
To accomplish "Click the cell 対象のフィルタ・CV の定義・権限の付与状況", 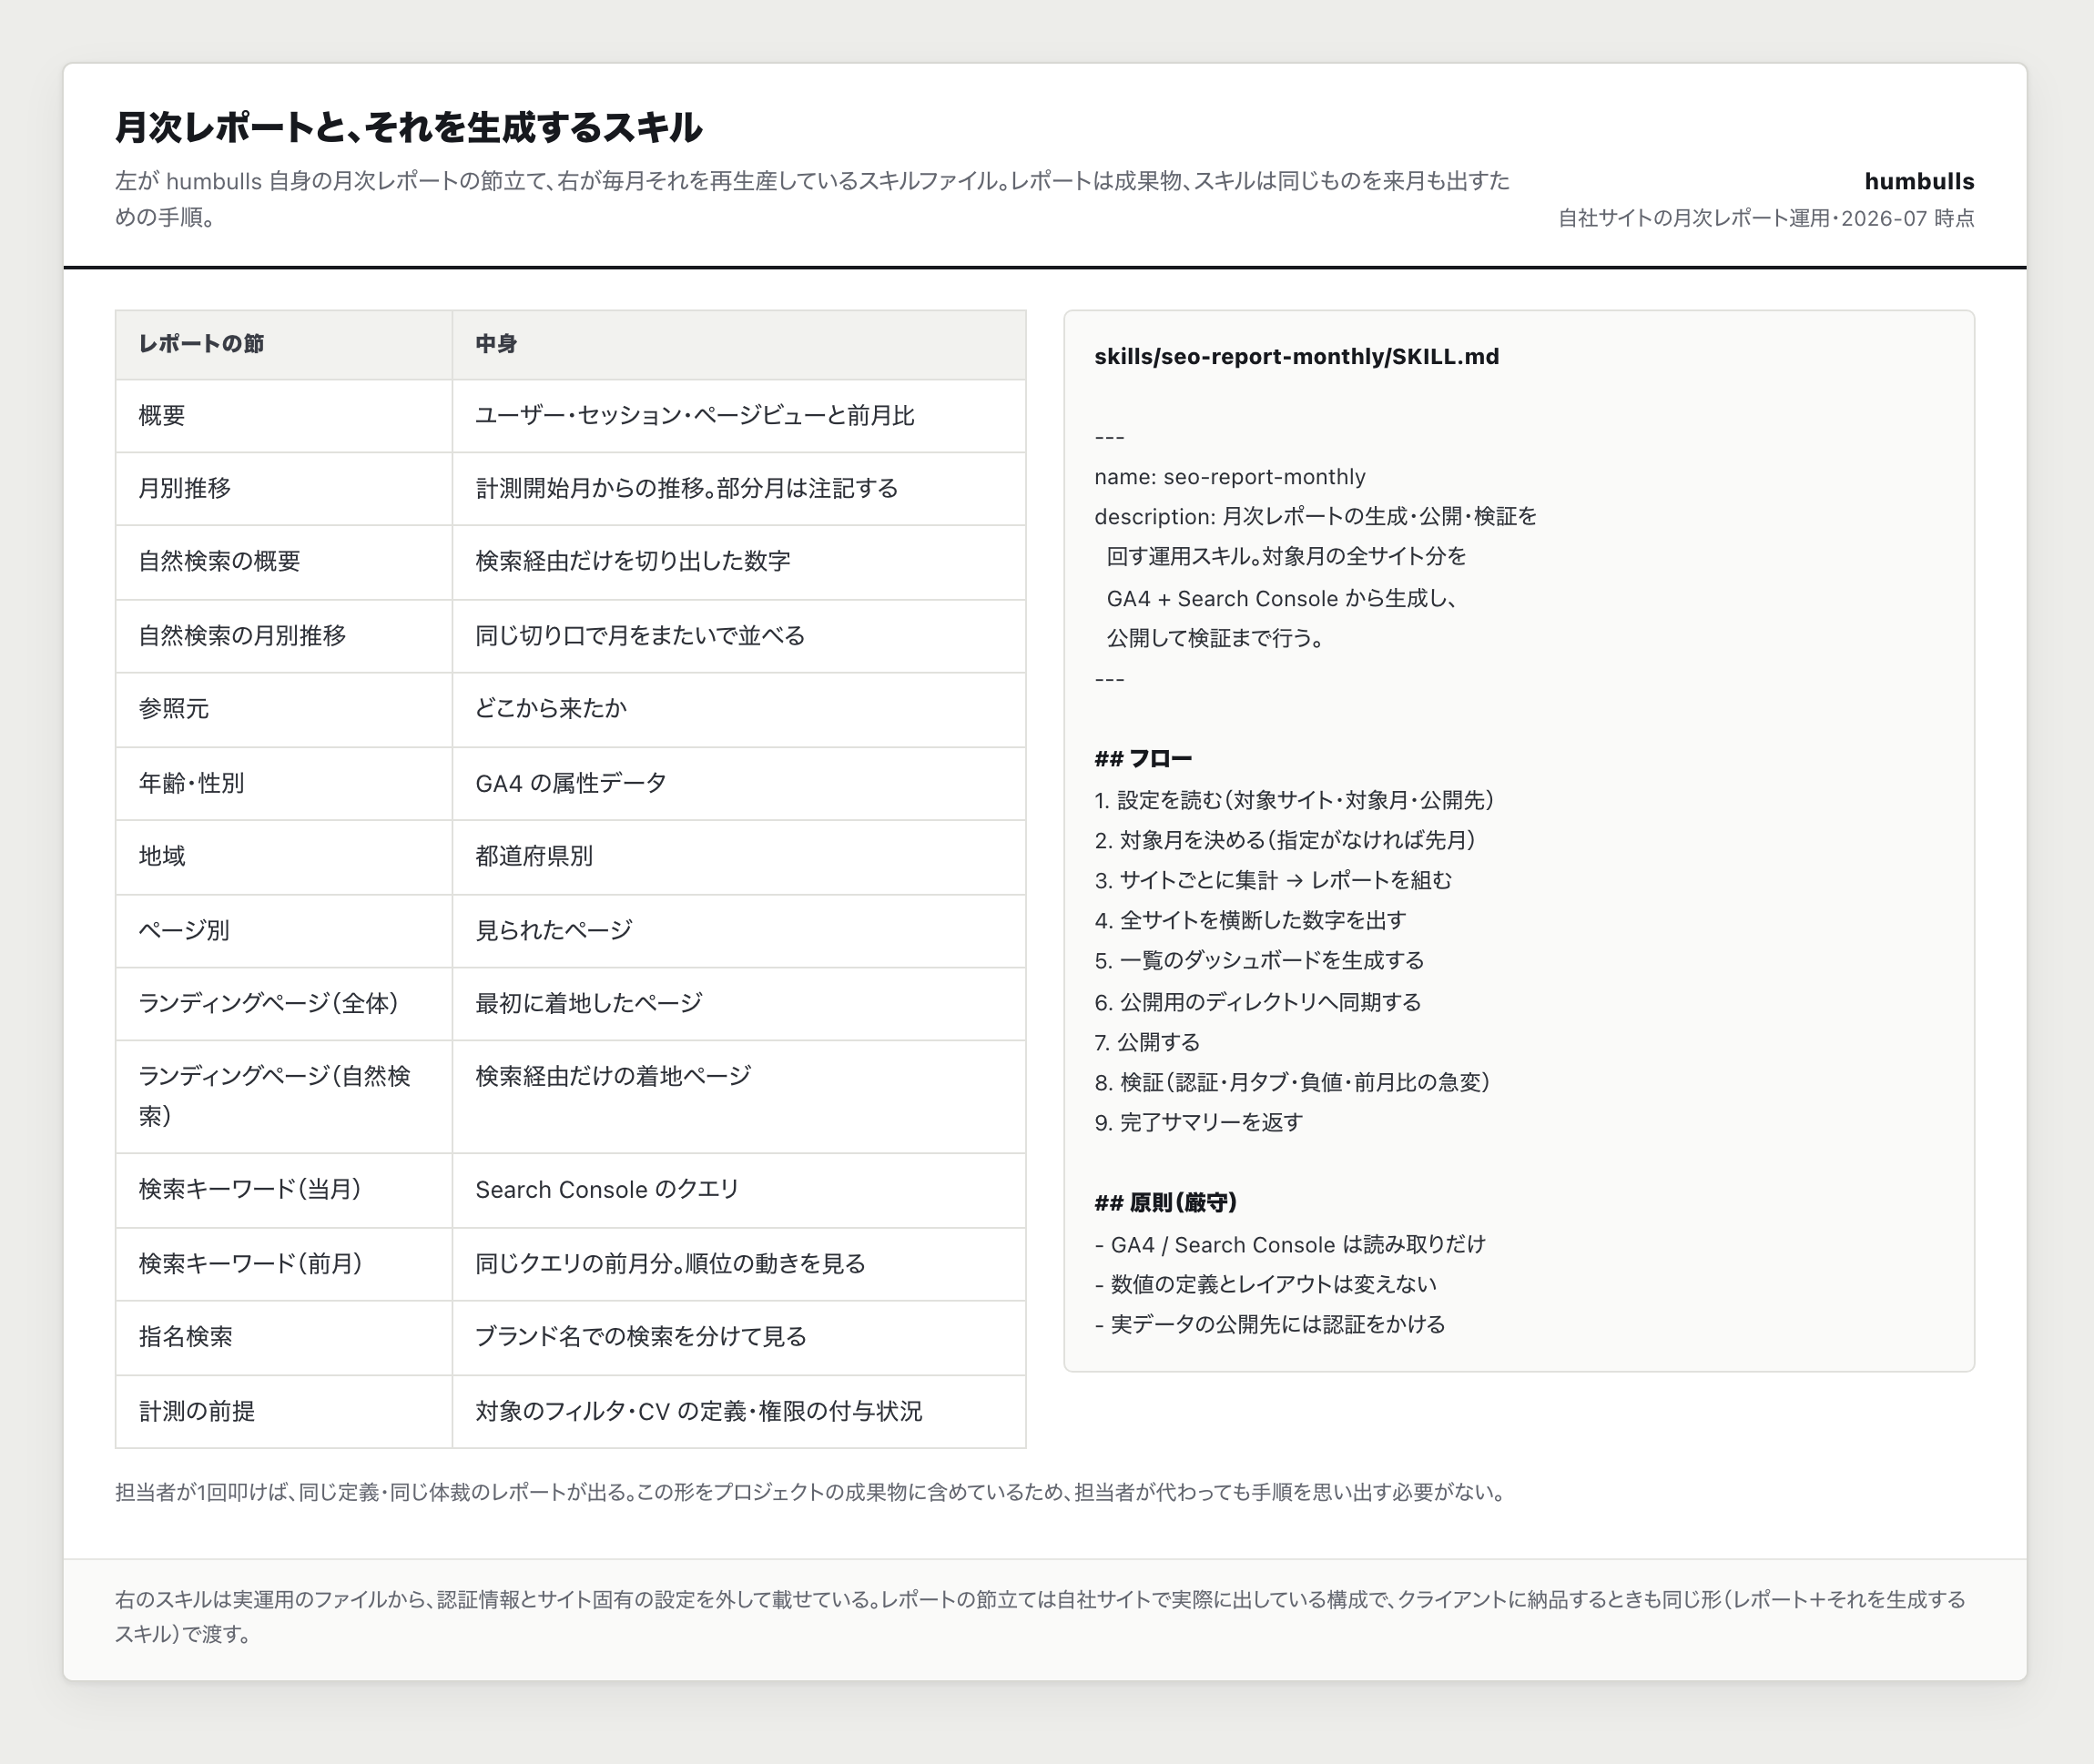I will [739, 1412].
